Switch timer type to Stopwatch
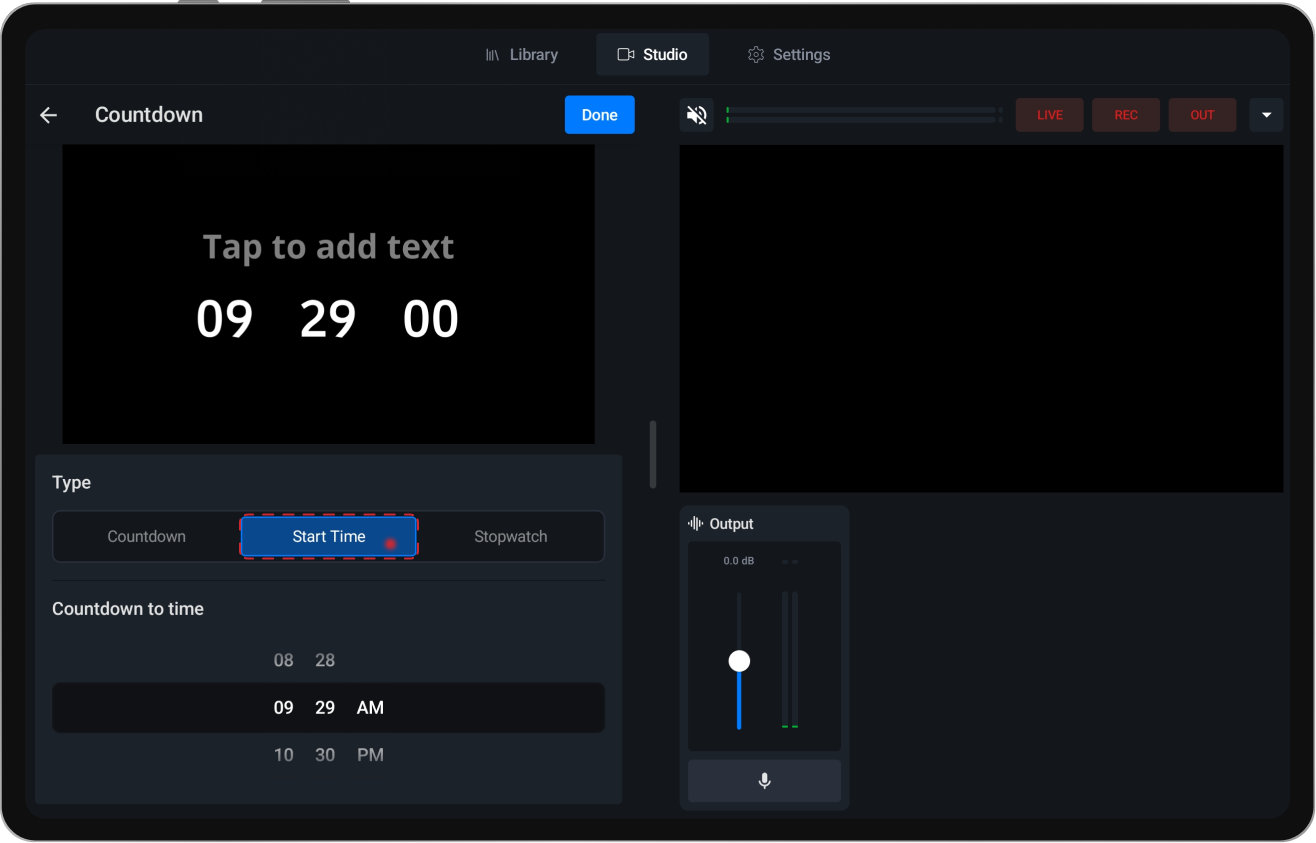This screenshot has height=843, width=1316. pyautogui.click(x=510, y=536)
